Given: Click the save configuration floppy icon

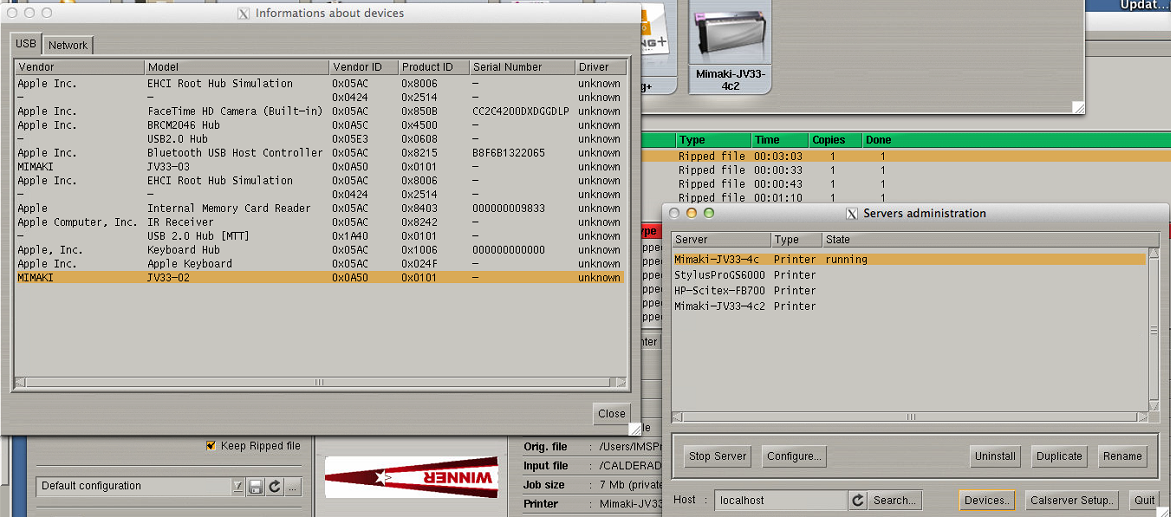Looking at the screenshot, I should (255, 487).
